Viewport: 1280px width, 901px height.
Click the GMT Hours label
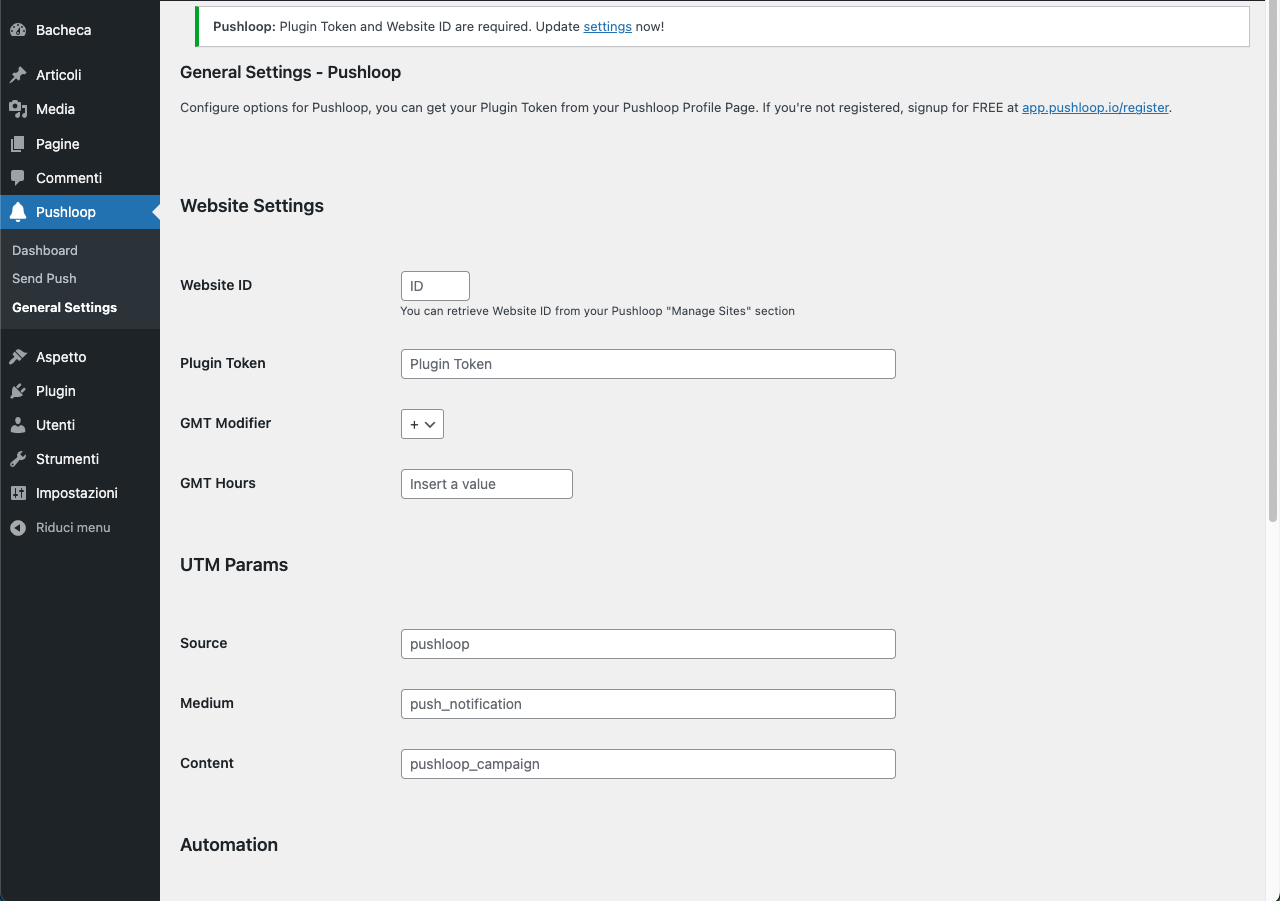point(218,483)
